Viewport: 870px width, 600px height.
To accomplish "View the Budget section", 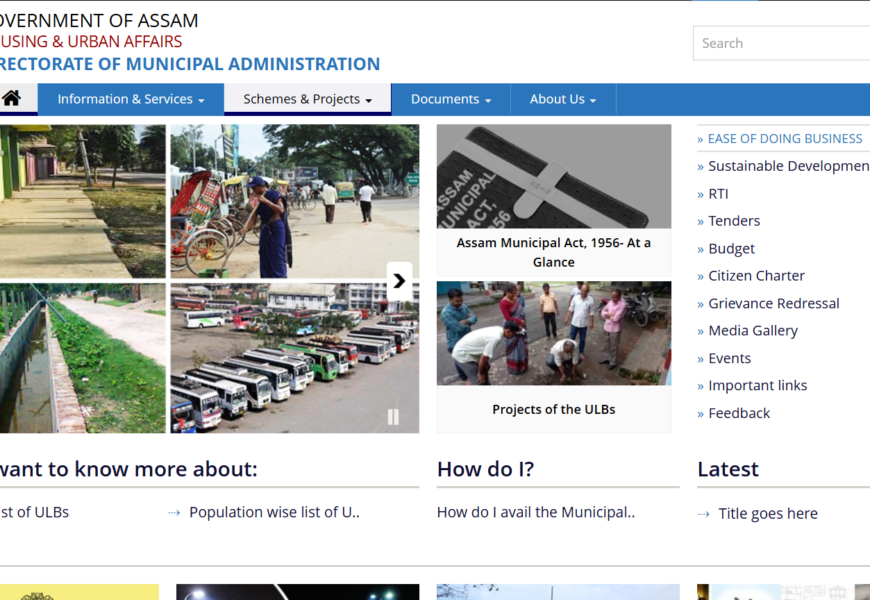I will (731, 249).
